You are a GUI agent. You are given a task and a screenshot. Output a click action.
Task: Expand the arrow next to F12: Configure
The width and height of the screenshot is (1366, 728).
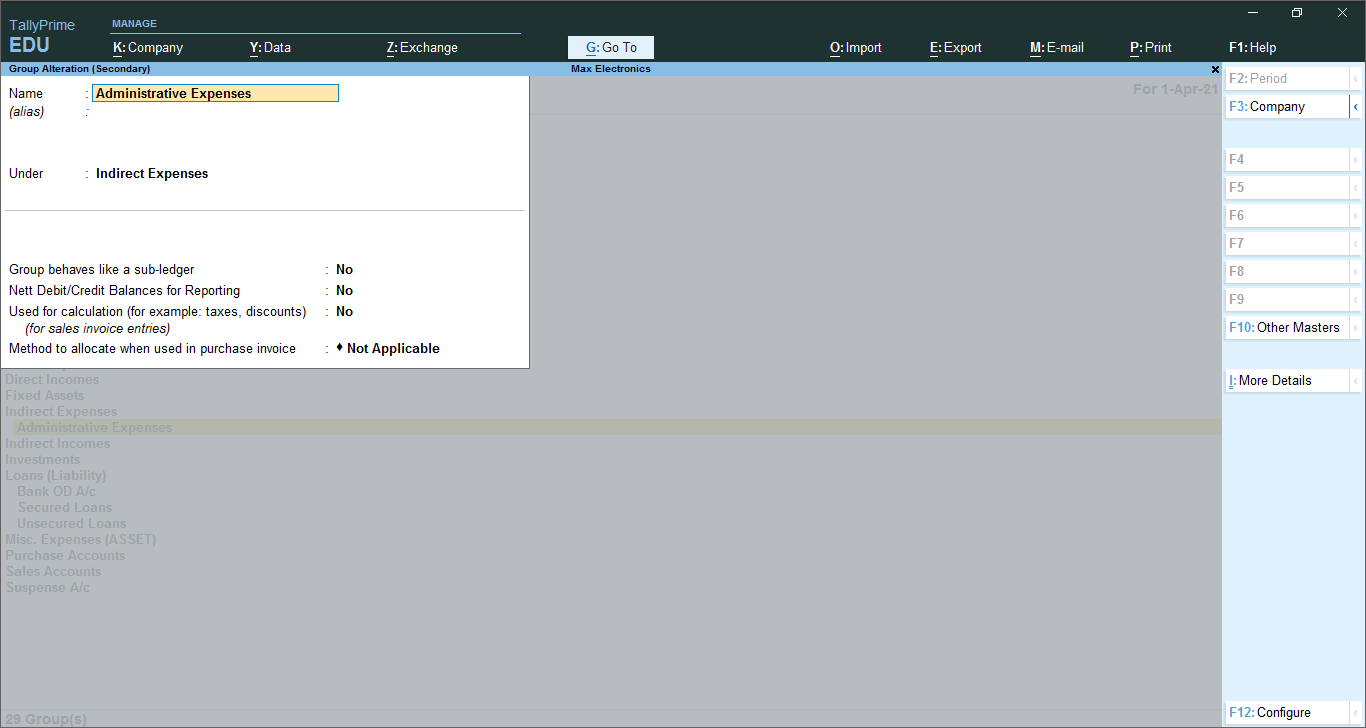click(x=1355, y=712)
